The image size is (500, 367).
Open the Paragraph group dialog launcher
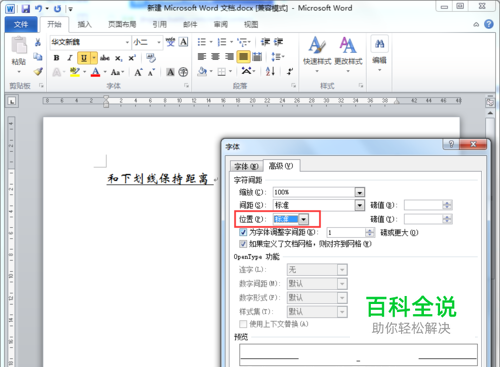(293, 86)
